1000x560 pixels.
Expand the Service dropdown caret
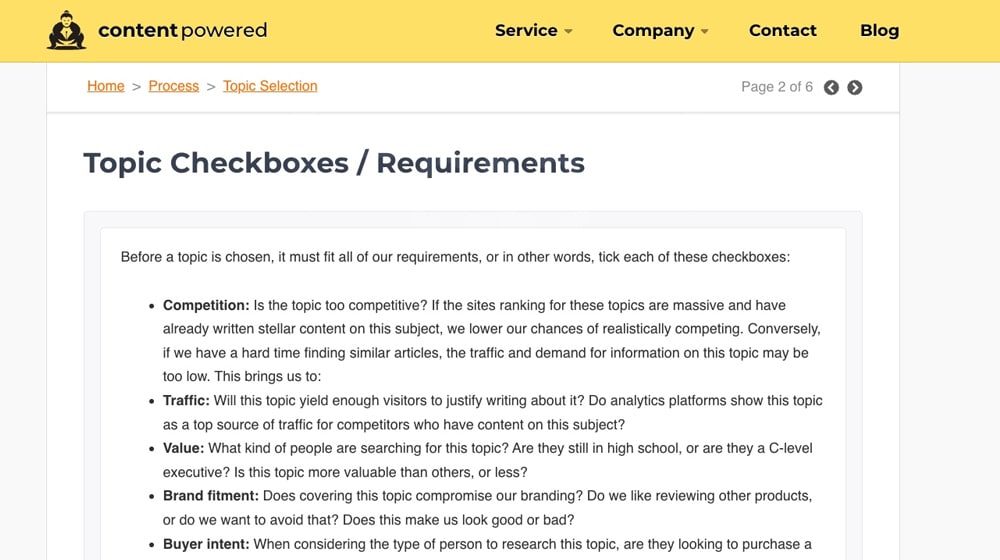click(569, 32)
